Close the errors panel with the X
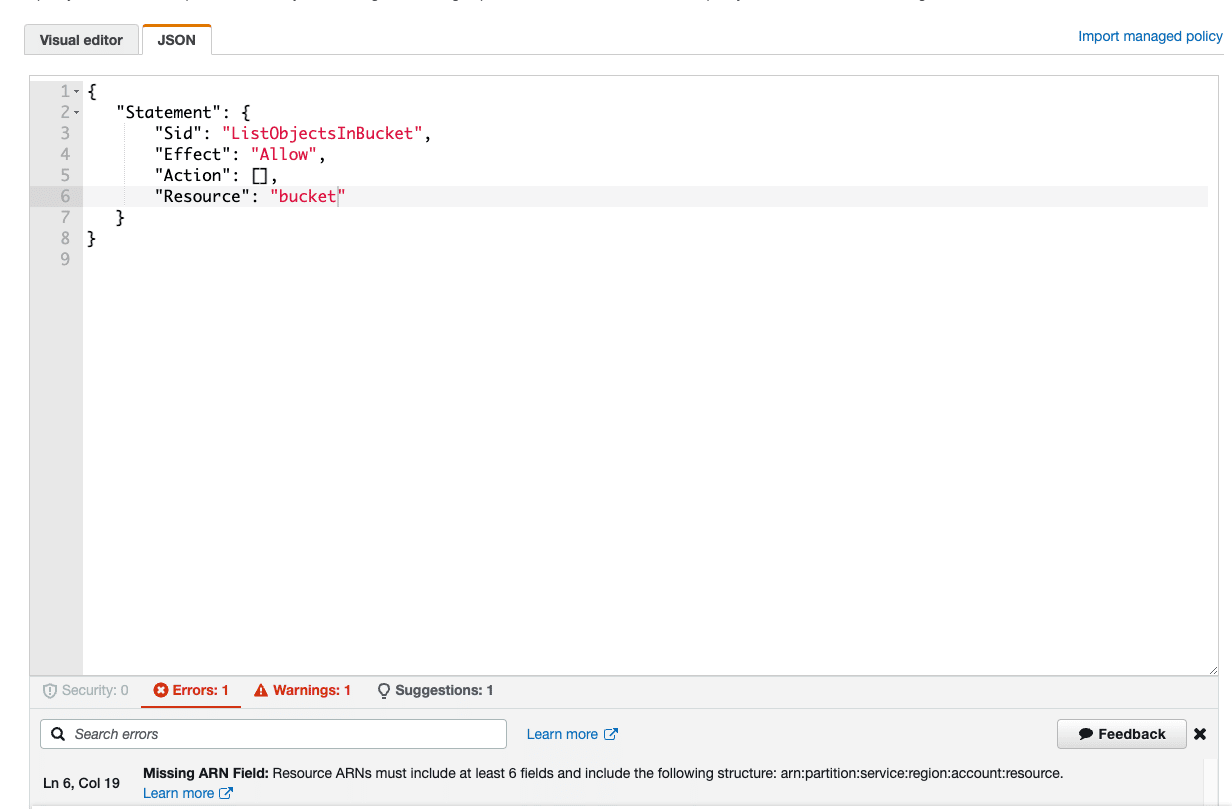1232x809 pixels. coord(1200,733)
